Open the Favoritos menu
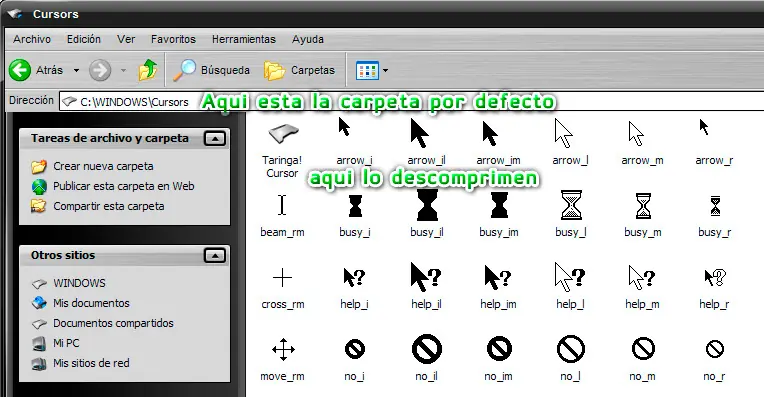The width and height of the screenshot is (764, 397). click(x=173, y=39)
